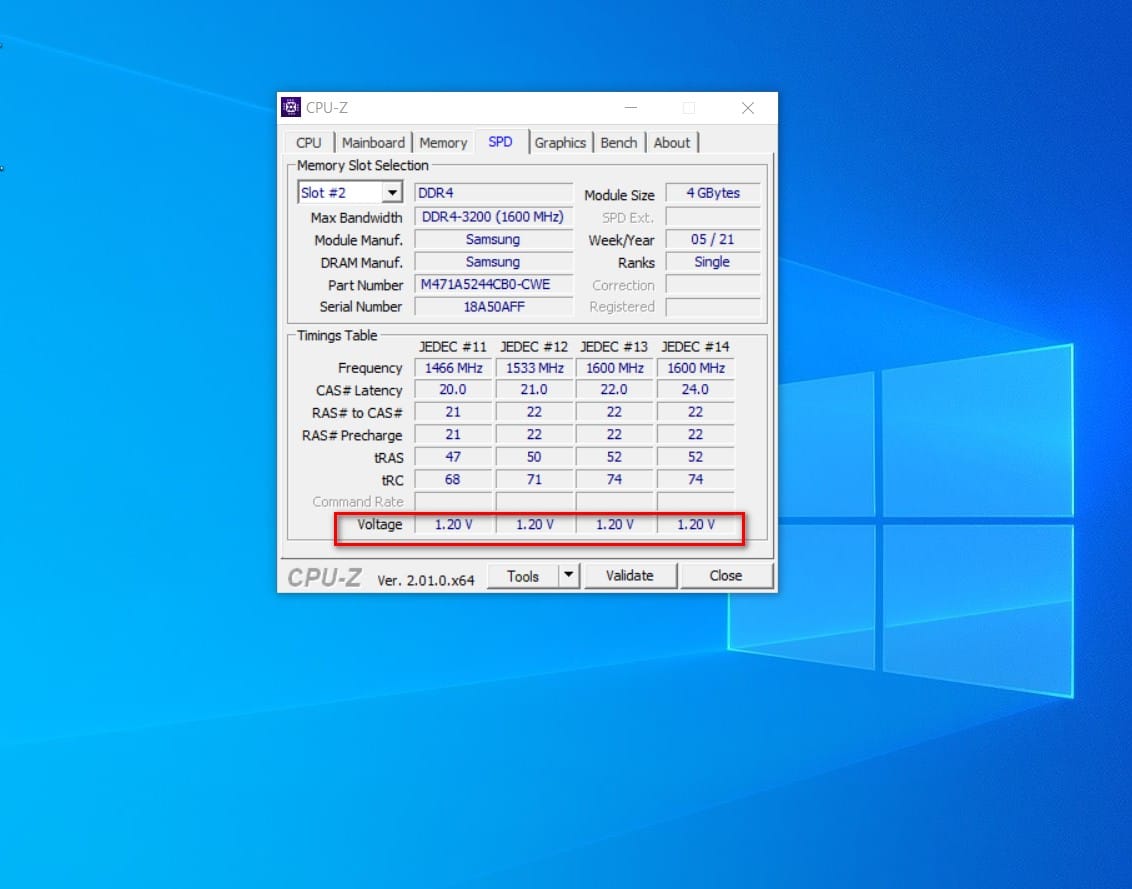
Task: Click the tRAS value 50
Action: pyautogui.click(x=534, y=457)
